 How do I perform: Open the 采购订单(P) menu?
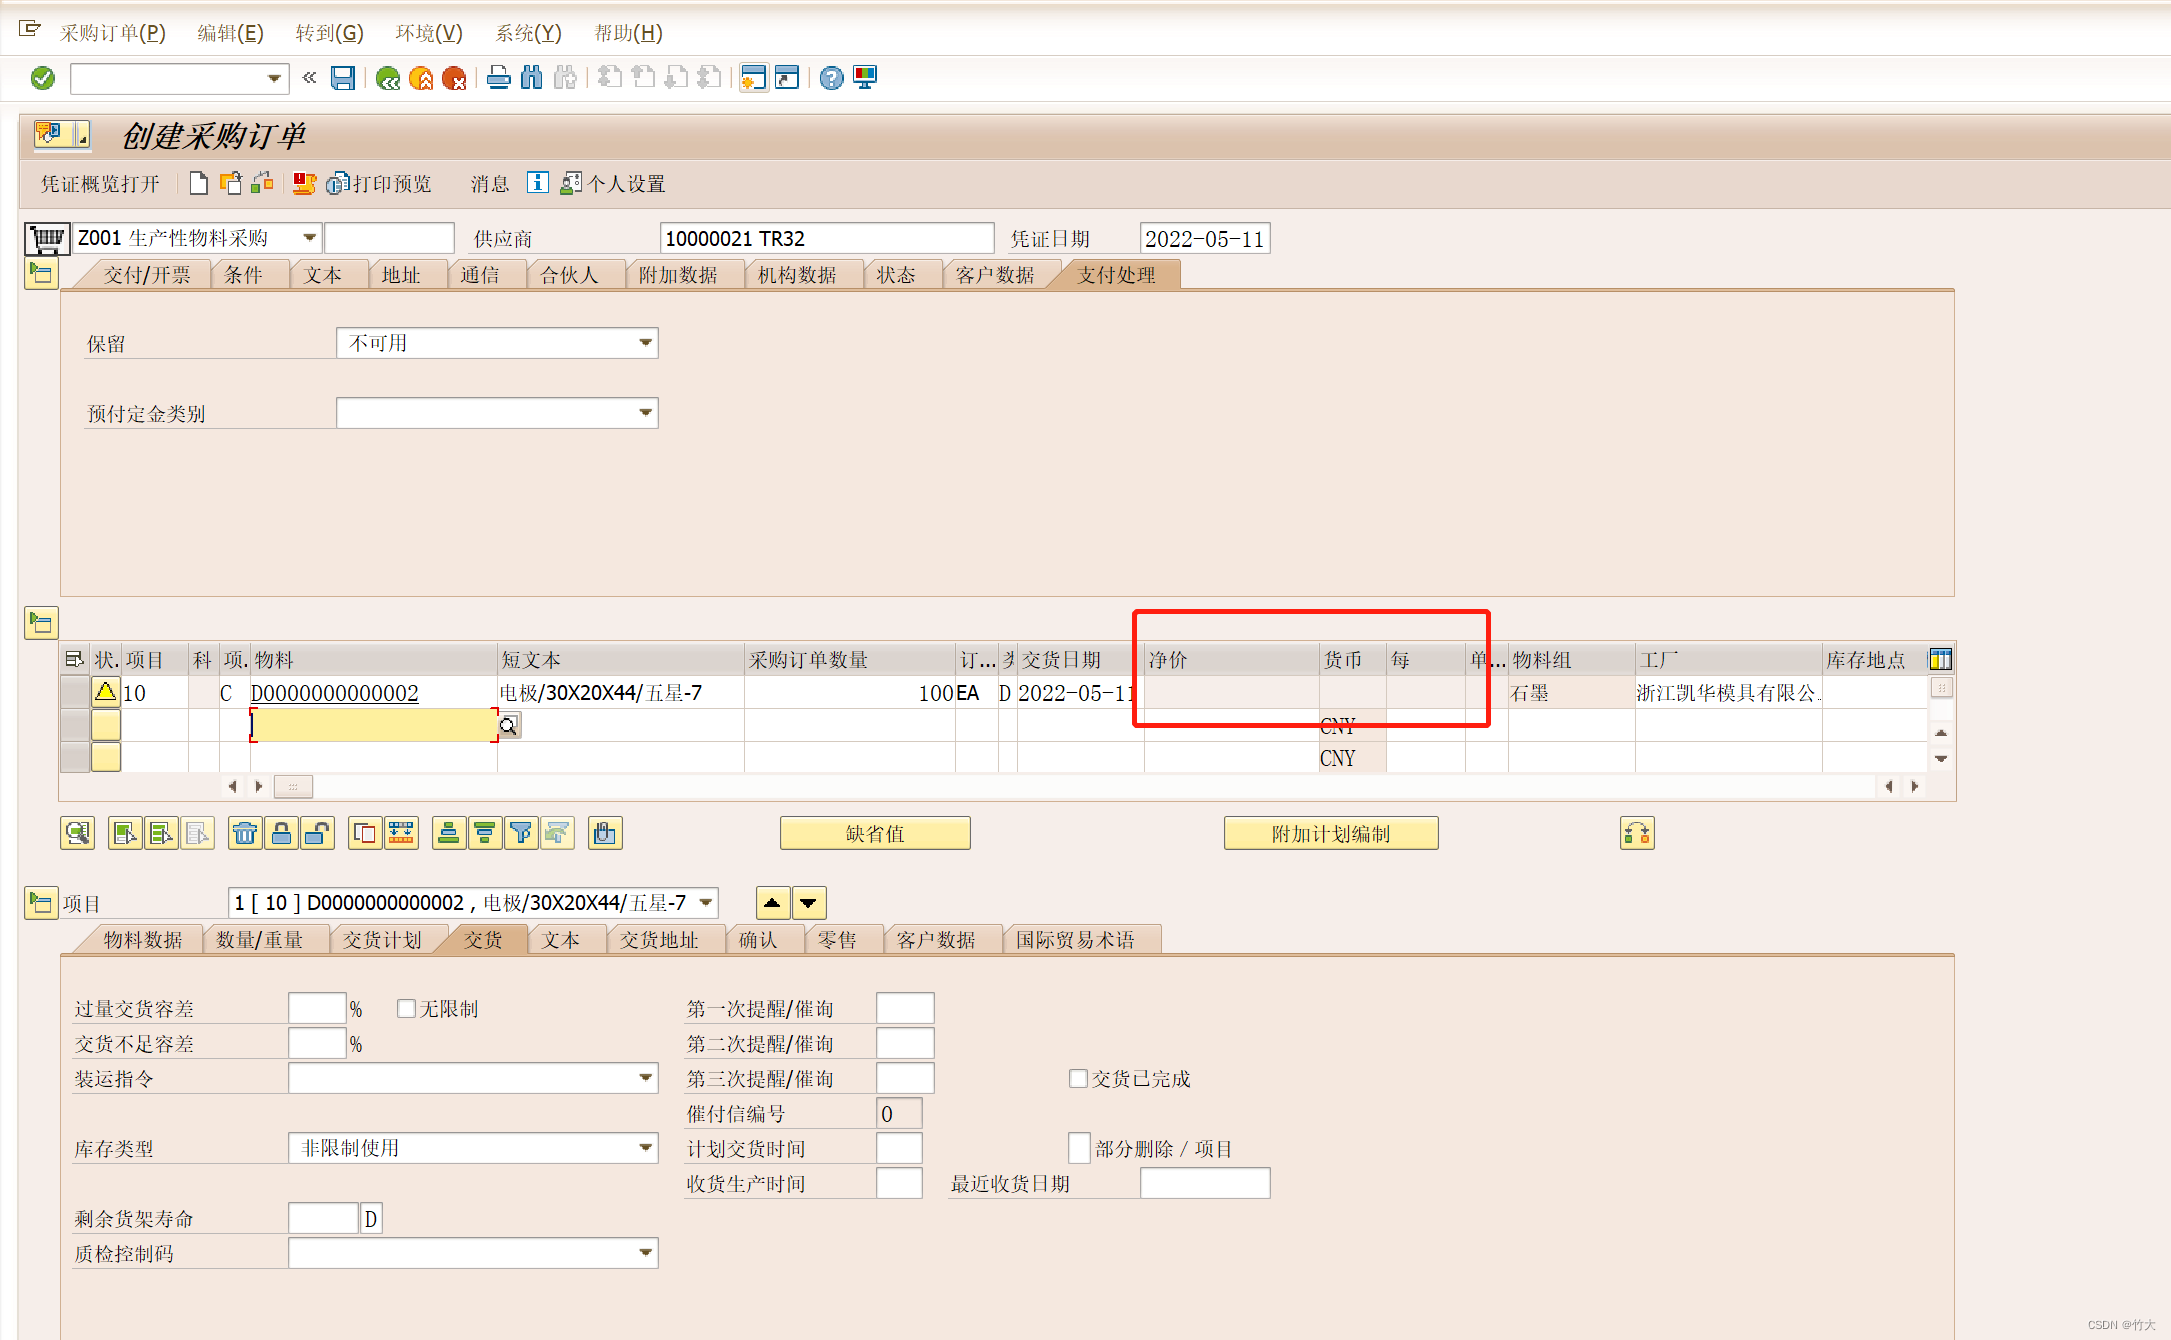click(x=112, y=33)
